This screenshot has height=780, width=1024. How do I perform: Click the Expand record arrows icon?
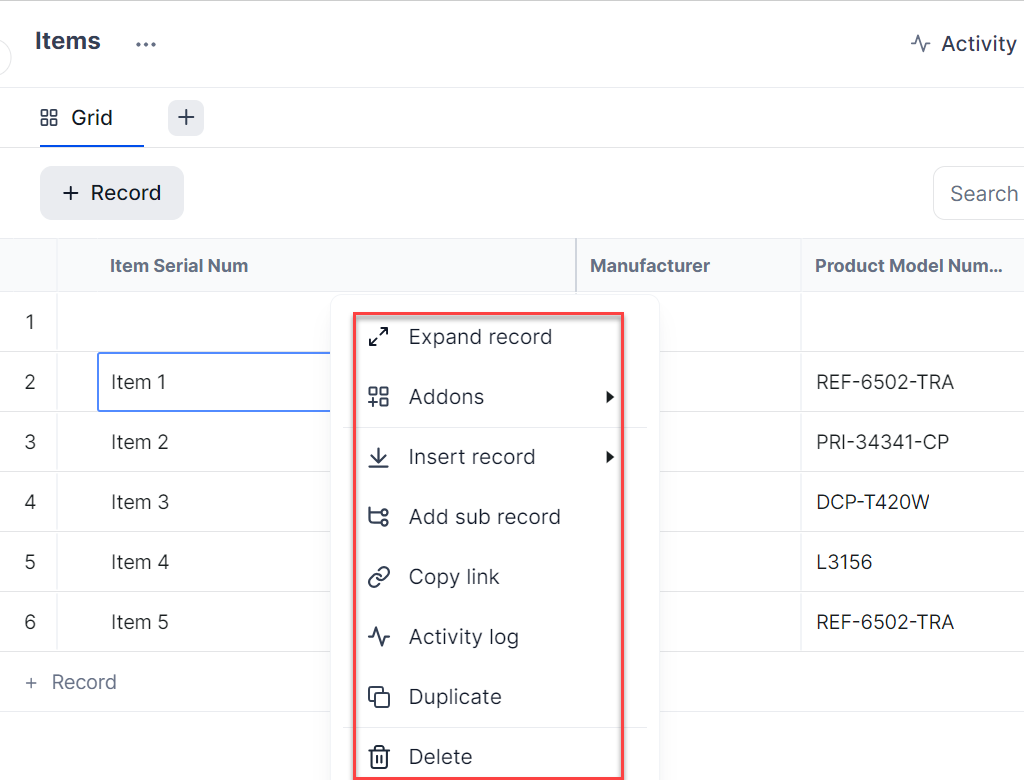coord(379,337)
